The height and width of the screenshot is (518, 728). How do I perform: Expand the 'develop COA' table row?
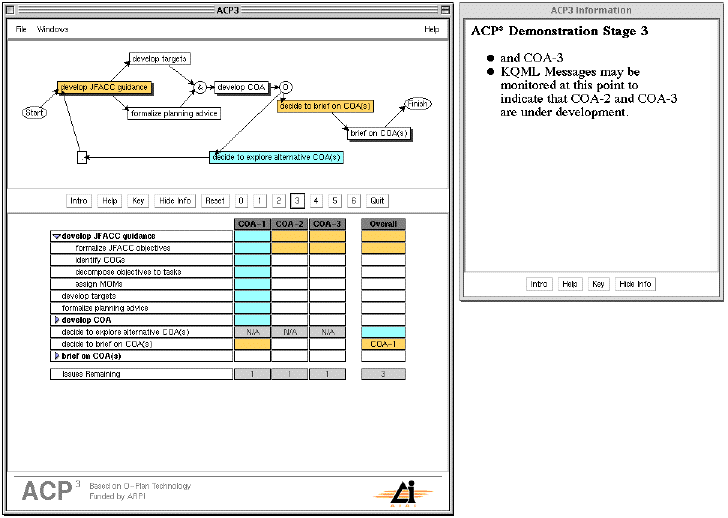click(56, 320)
